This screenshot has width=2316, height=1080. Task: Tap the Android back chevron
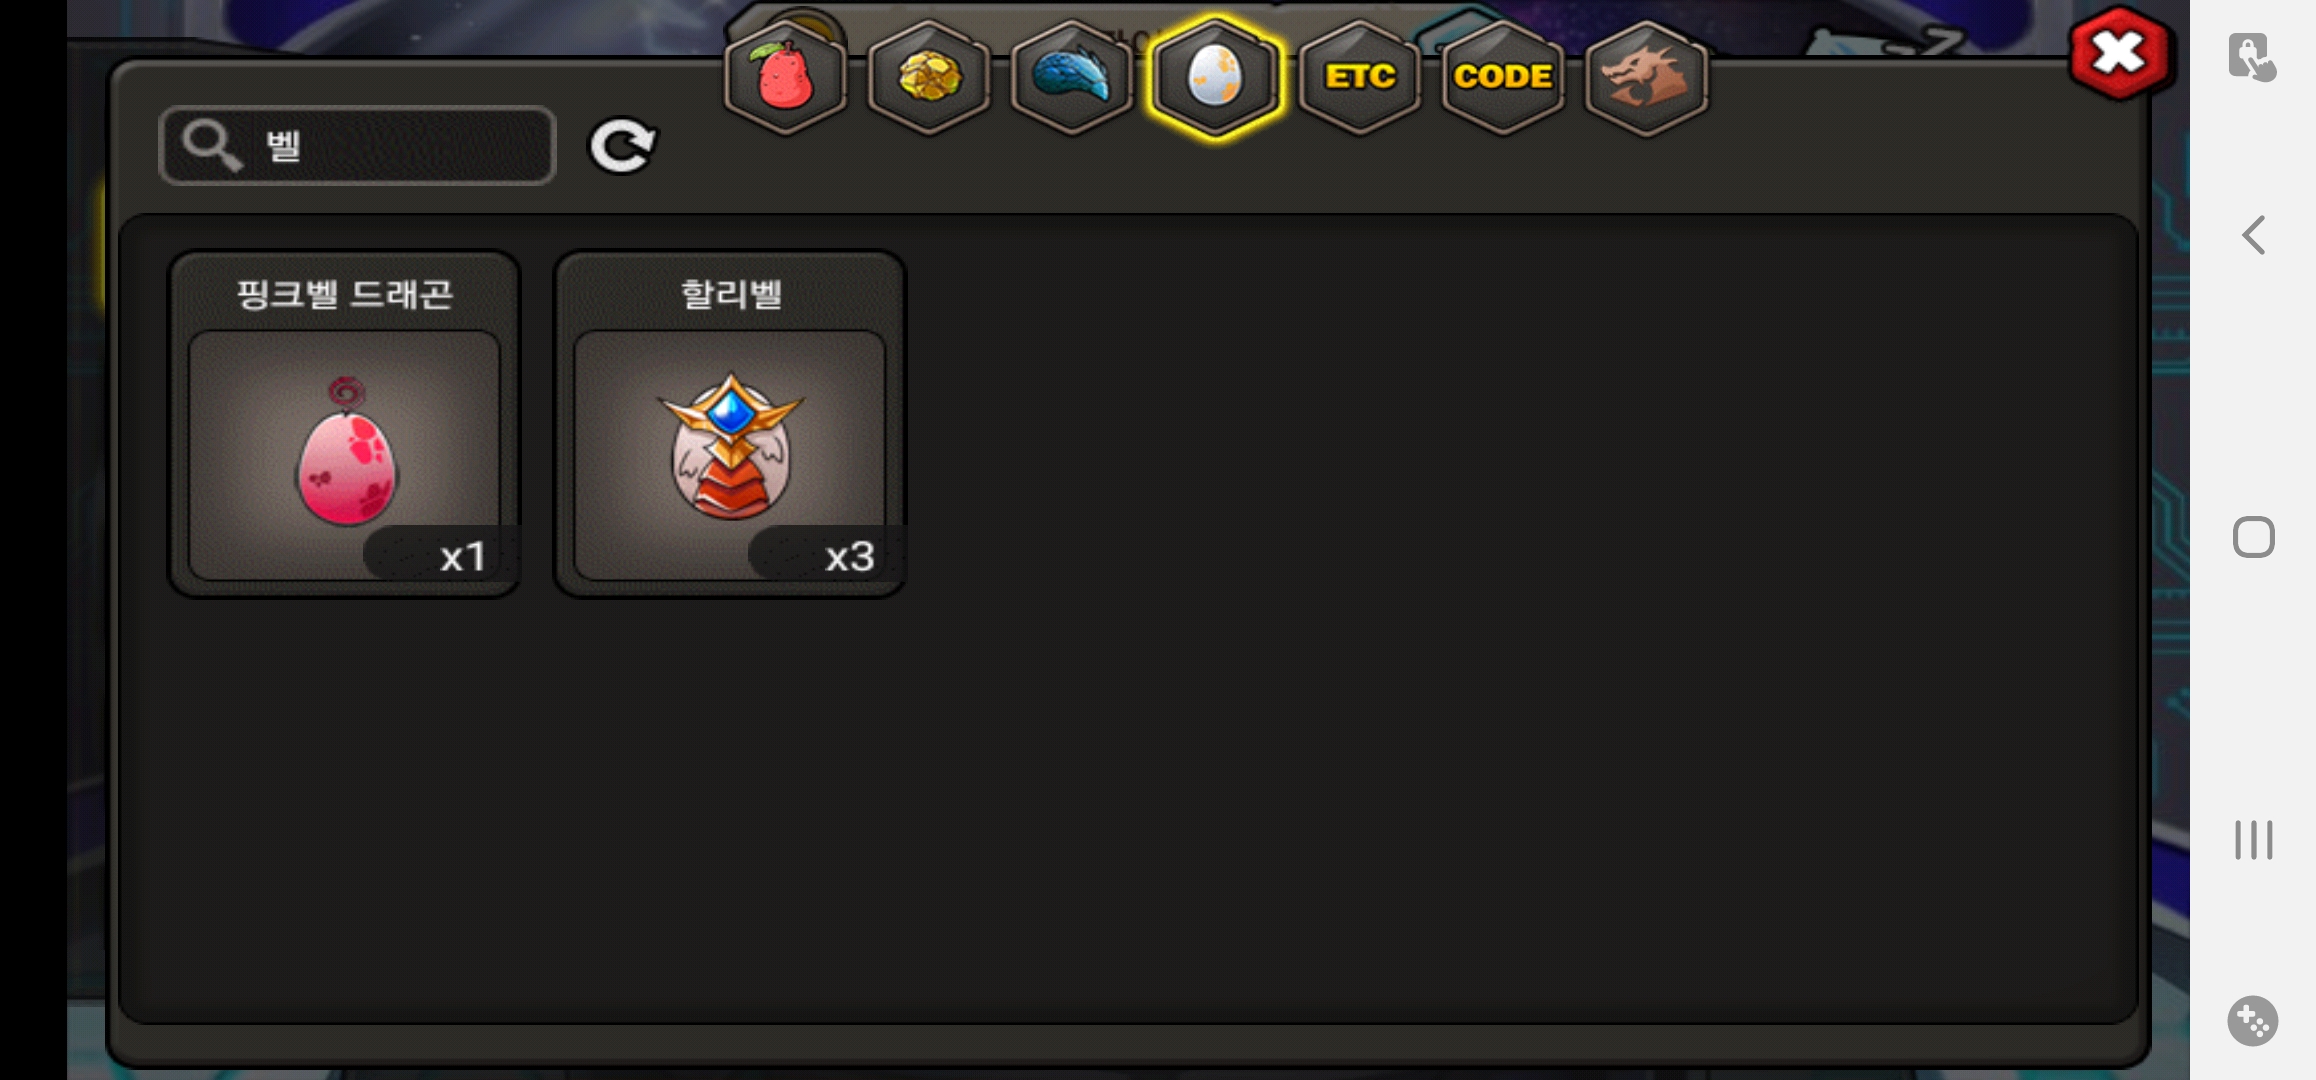click(2253, 236)
